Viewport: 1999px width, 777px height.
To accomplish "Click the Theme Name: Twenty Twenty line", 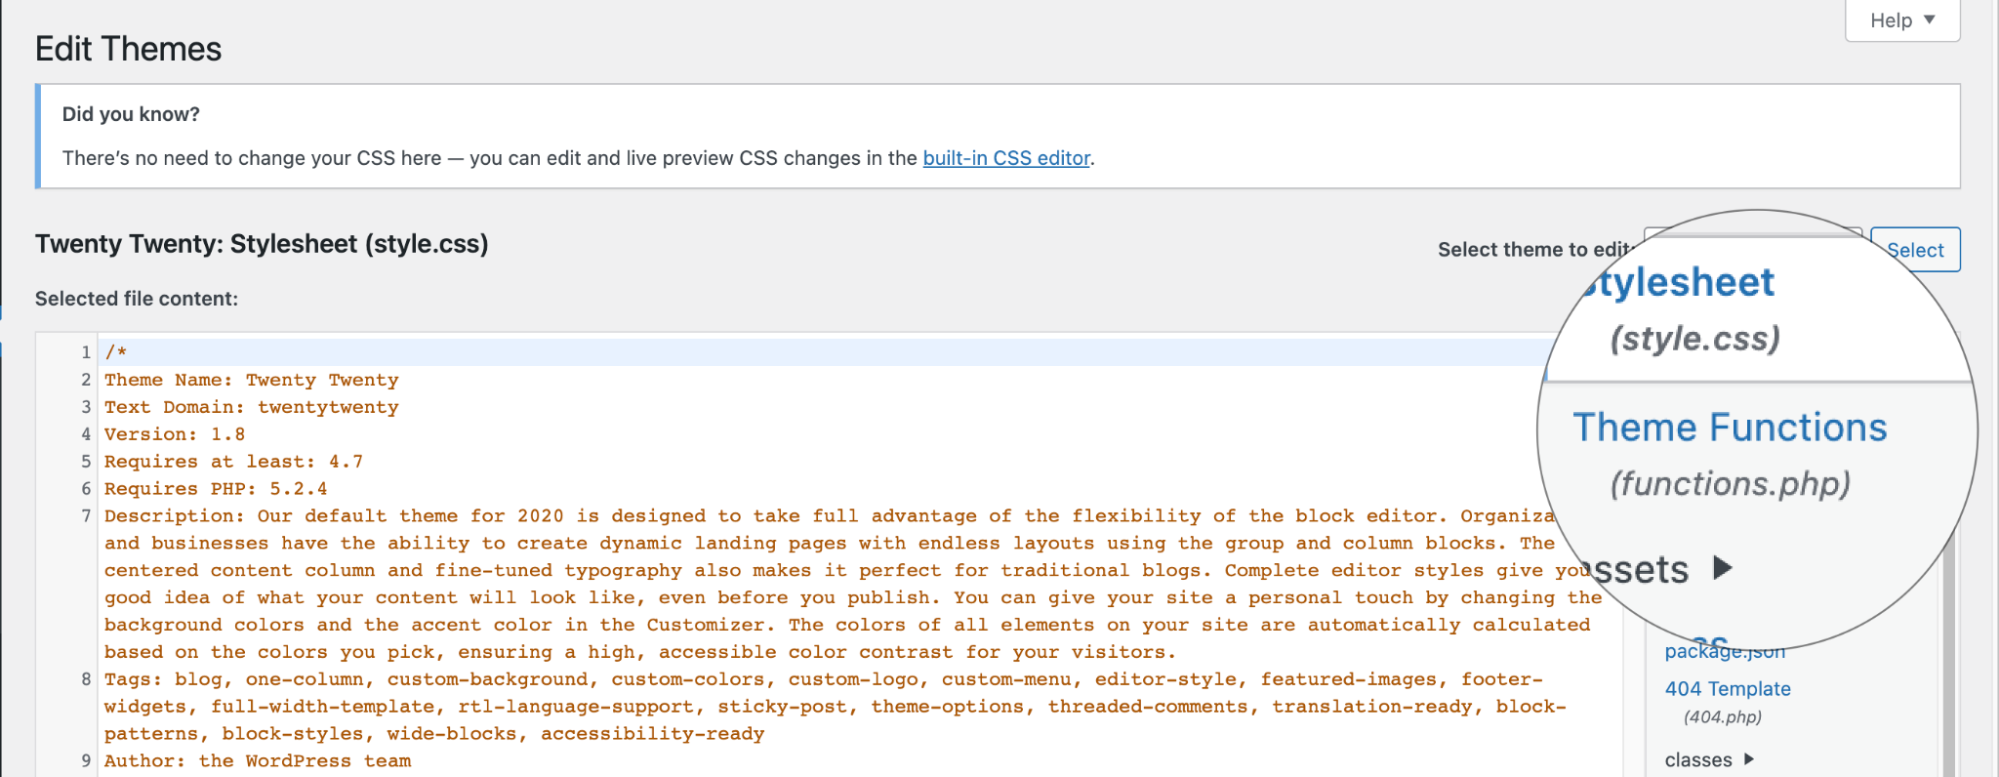I will (251, 380).
